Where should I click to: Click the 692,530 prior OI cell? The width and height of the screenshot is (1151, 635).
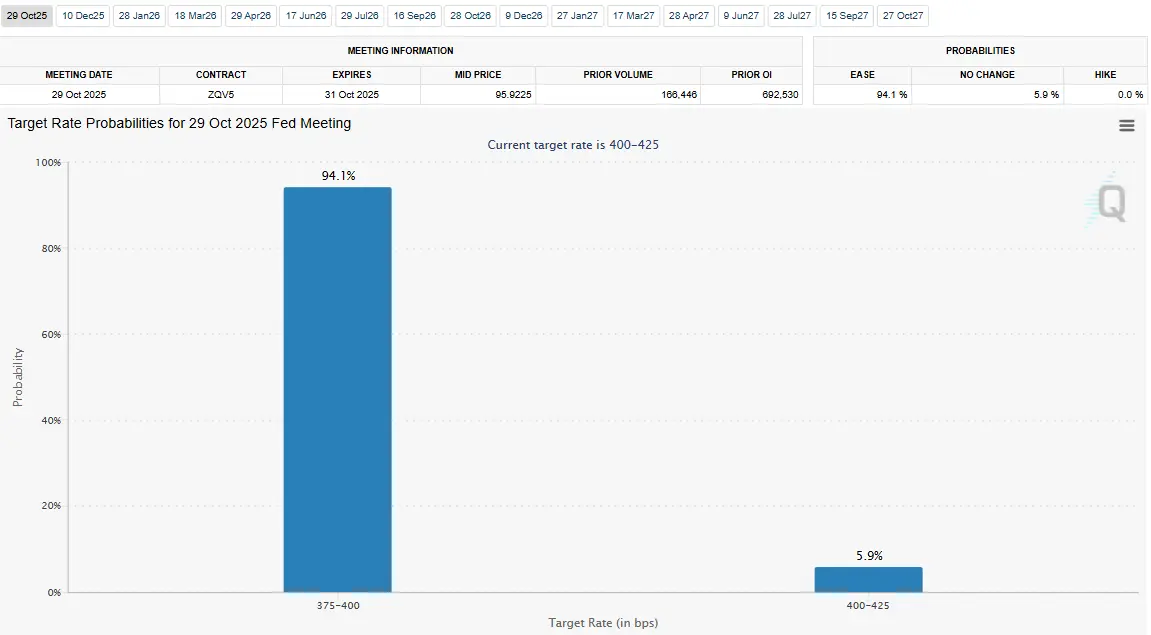(x=752, y=95)
